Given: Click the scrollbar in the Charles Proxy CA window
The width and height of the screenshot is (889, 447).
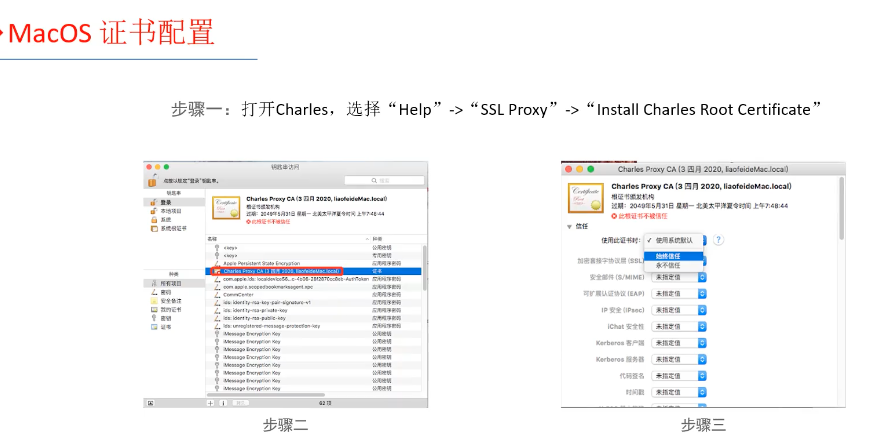Looking at the screenshot, I should point(841,208).
